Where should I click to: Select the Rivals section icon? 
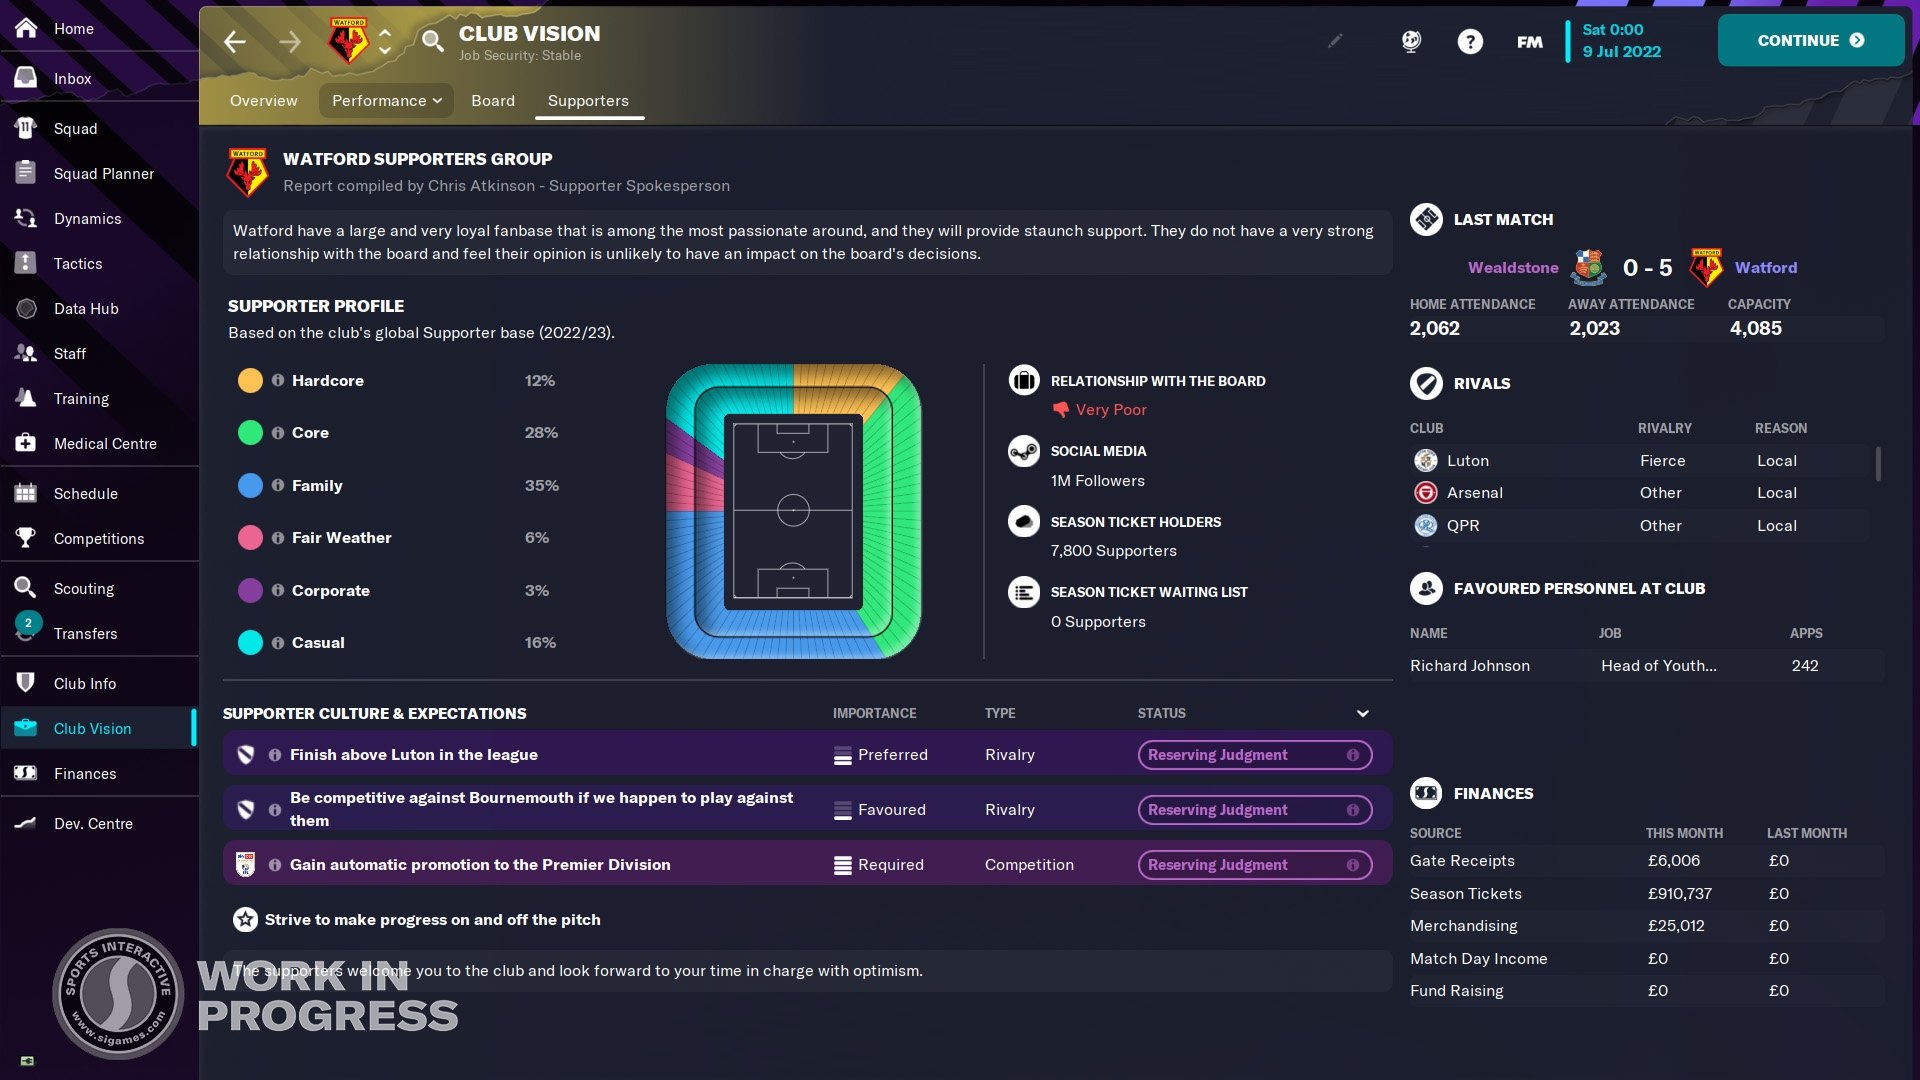tap(1425, 382)
